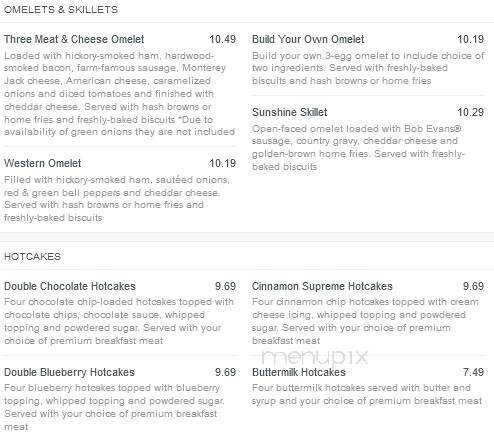Image resolution: width=494 pixels, height=440 pixels.
Task: Select Cinnamon Supreme Hotcakes title
Action: coord(322,286)
